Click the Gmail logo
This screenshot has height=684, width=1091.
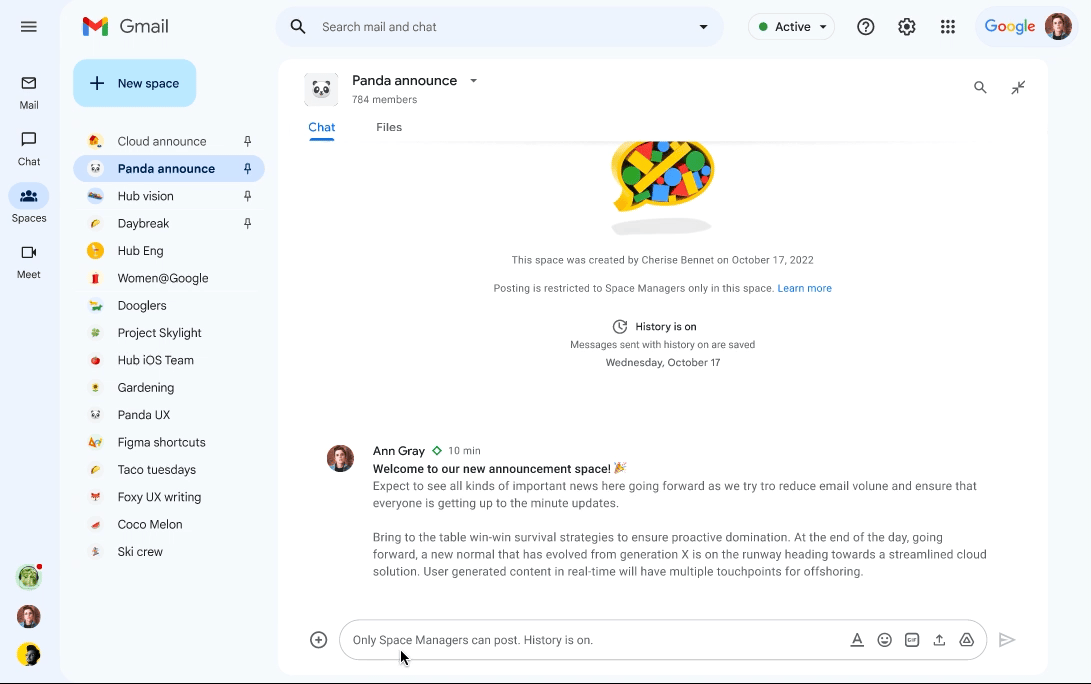[125, 26]
